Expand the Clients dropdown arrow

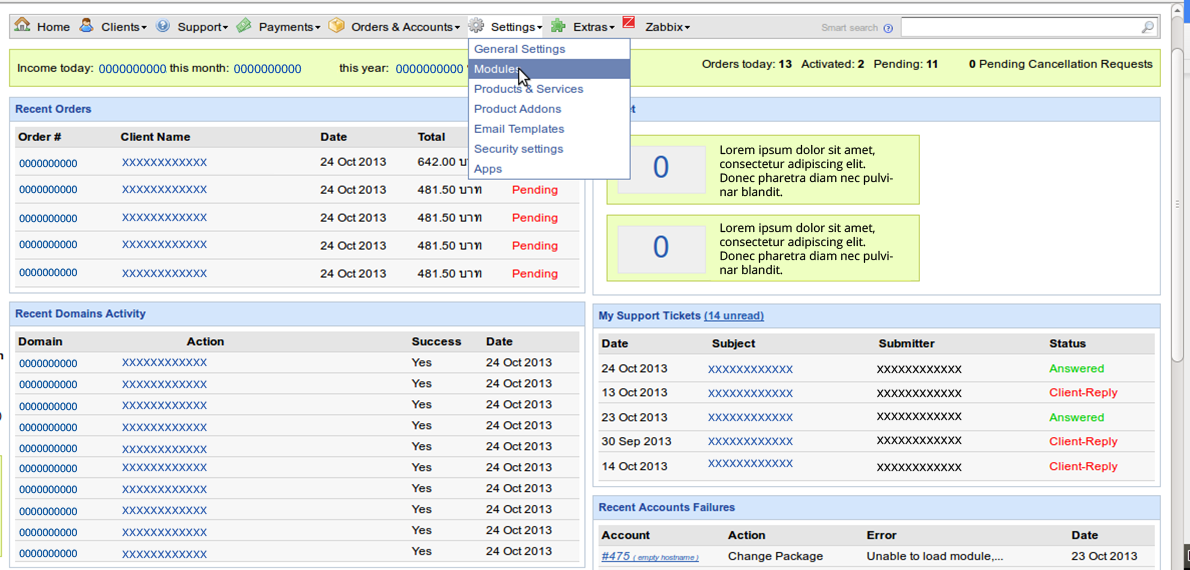tap(144, 28)
